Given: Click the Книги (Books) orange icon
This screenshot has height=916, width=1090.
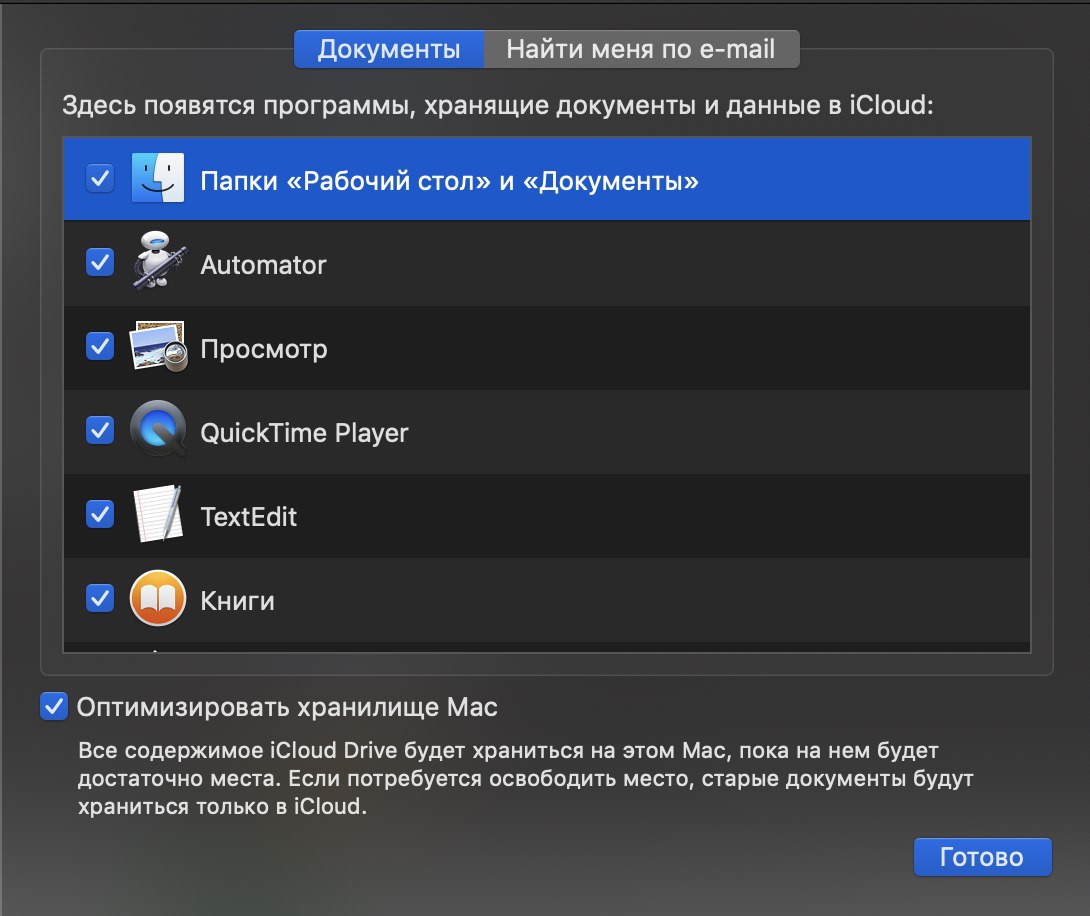Looking at the screenshot, I should pos(158,598).
